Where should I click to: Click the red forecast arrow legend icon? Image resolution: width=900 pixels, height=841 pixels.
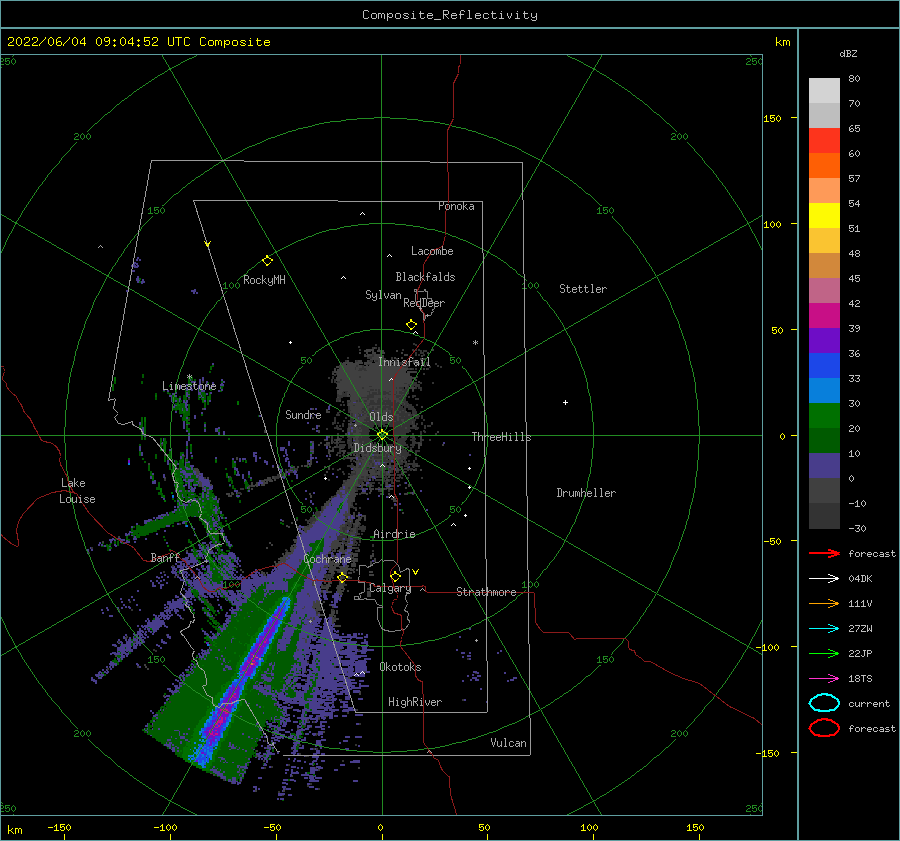click(x=824, y=553)
